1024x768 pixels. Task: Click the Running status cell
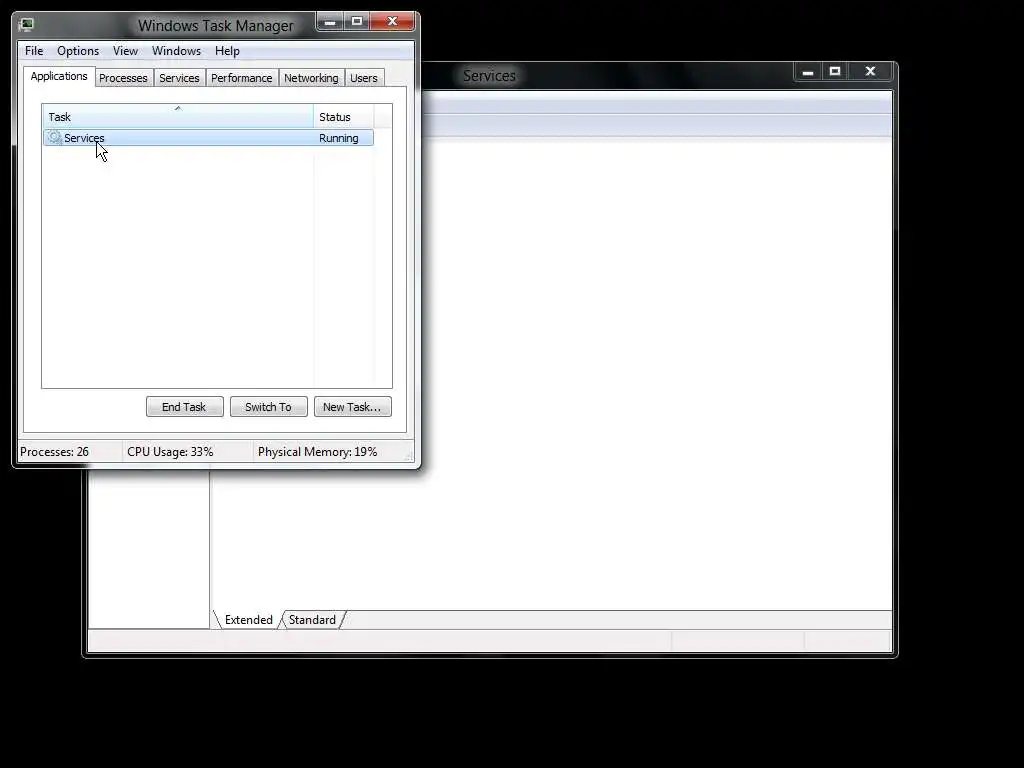(x=339, y=138)
